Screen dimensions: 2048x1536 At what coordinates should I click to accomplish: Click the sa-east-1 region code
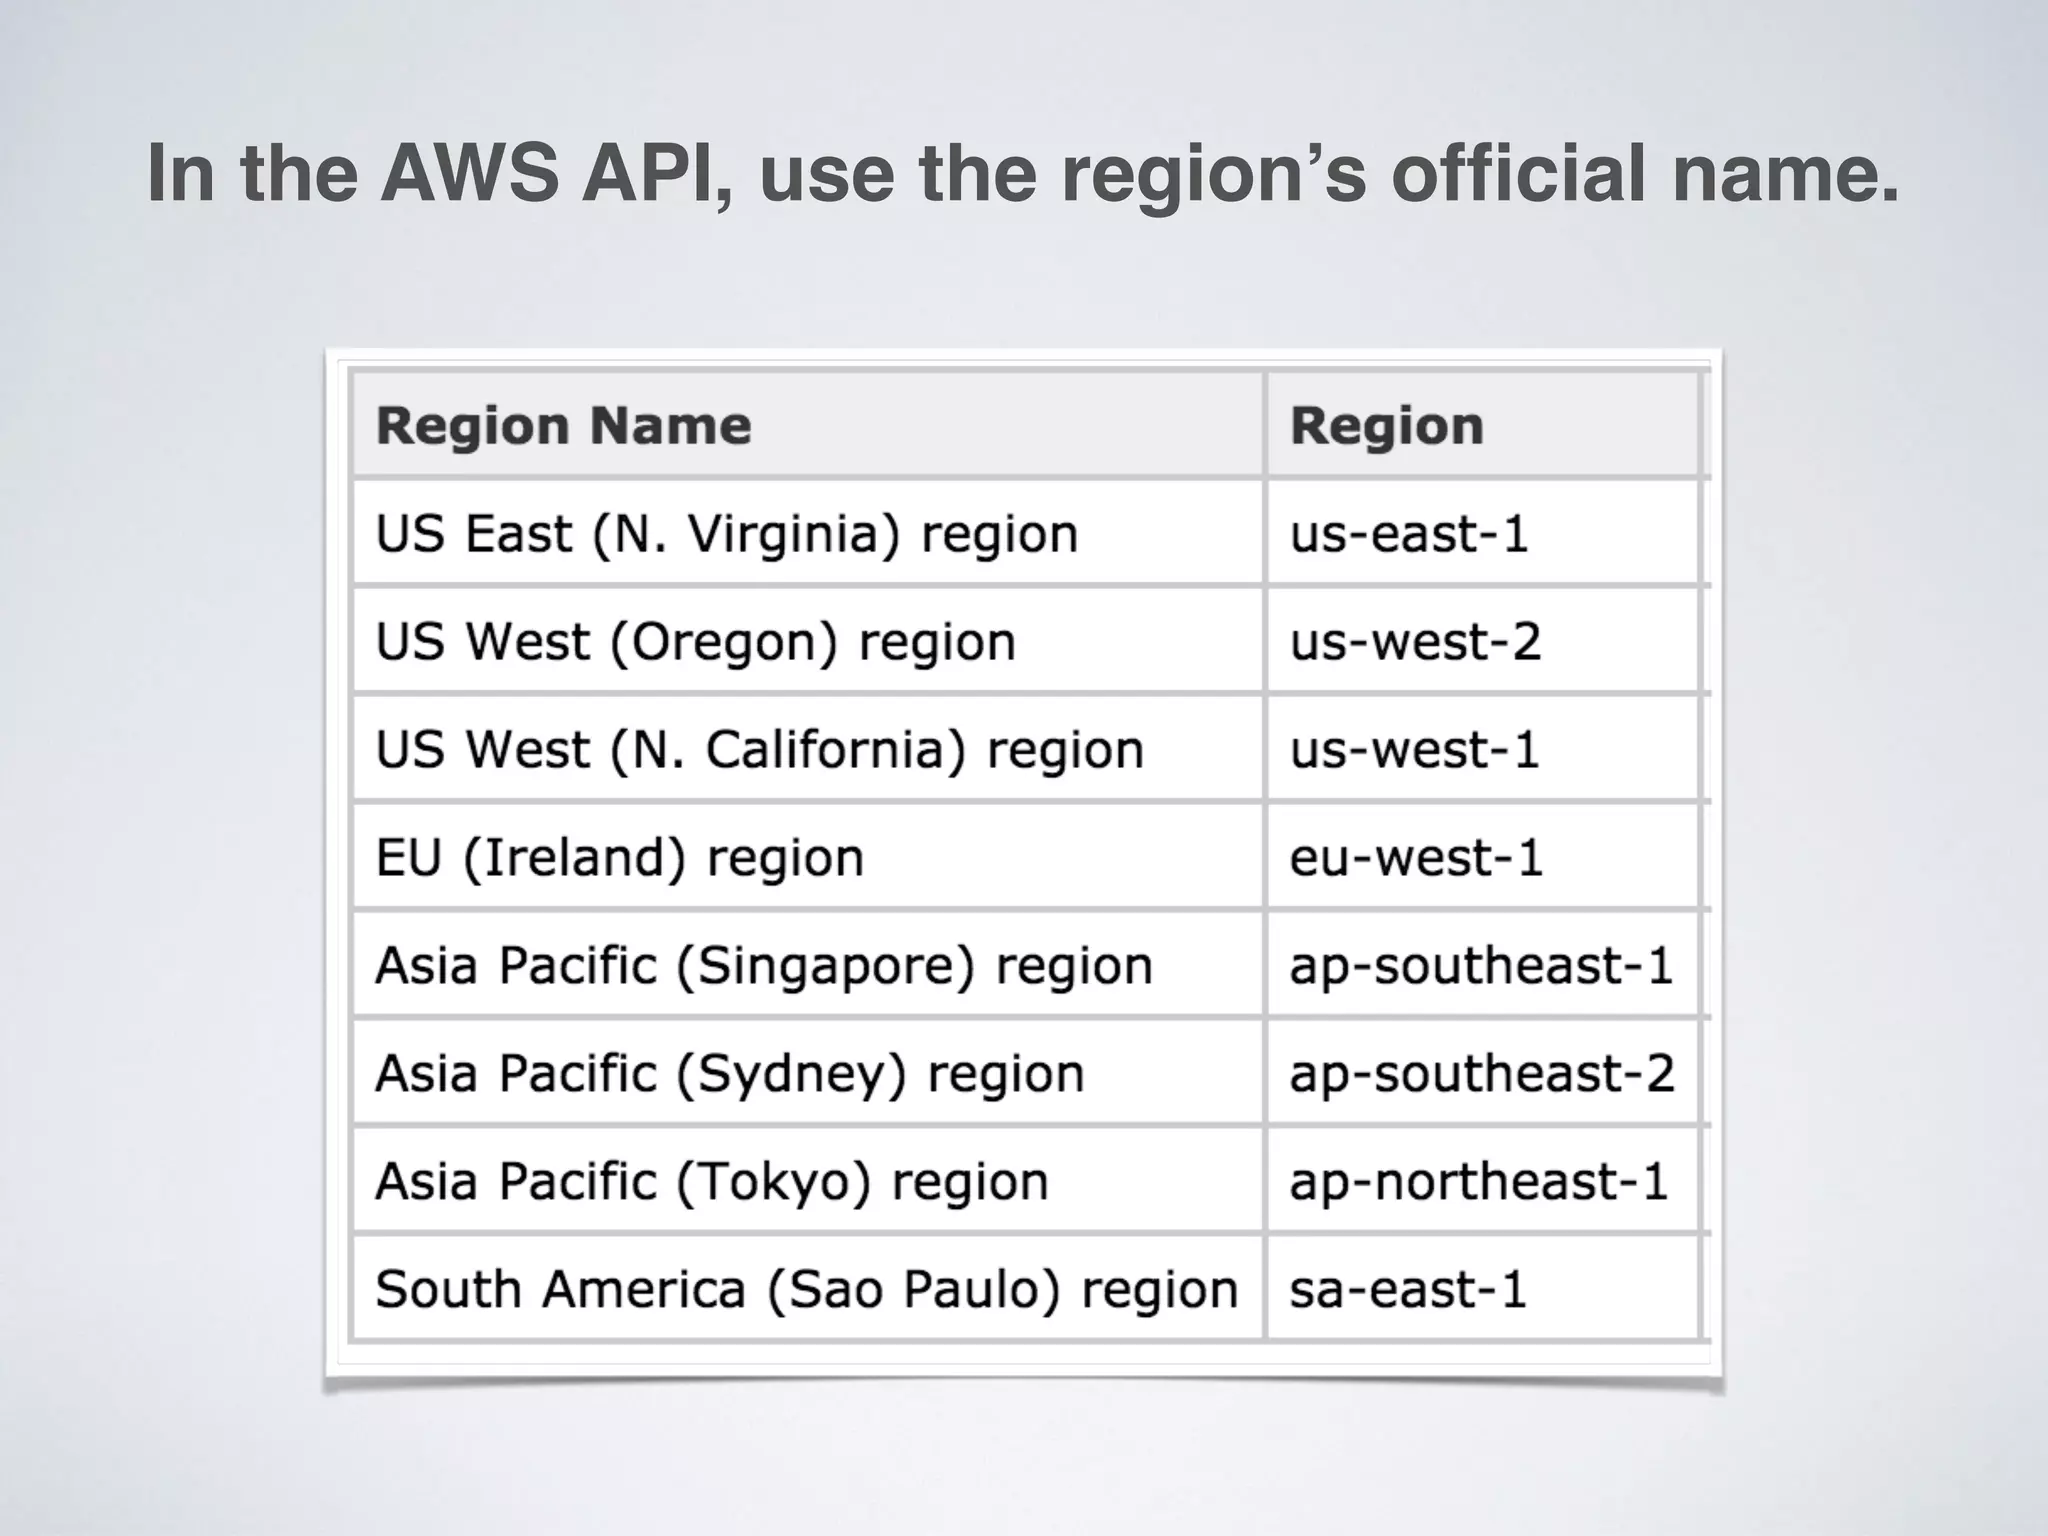[1407, 1289]
